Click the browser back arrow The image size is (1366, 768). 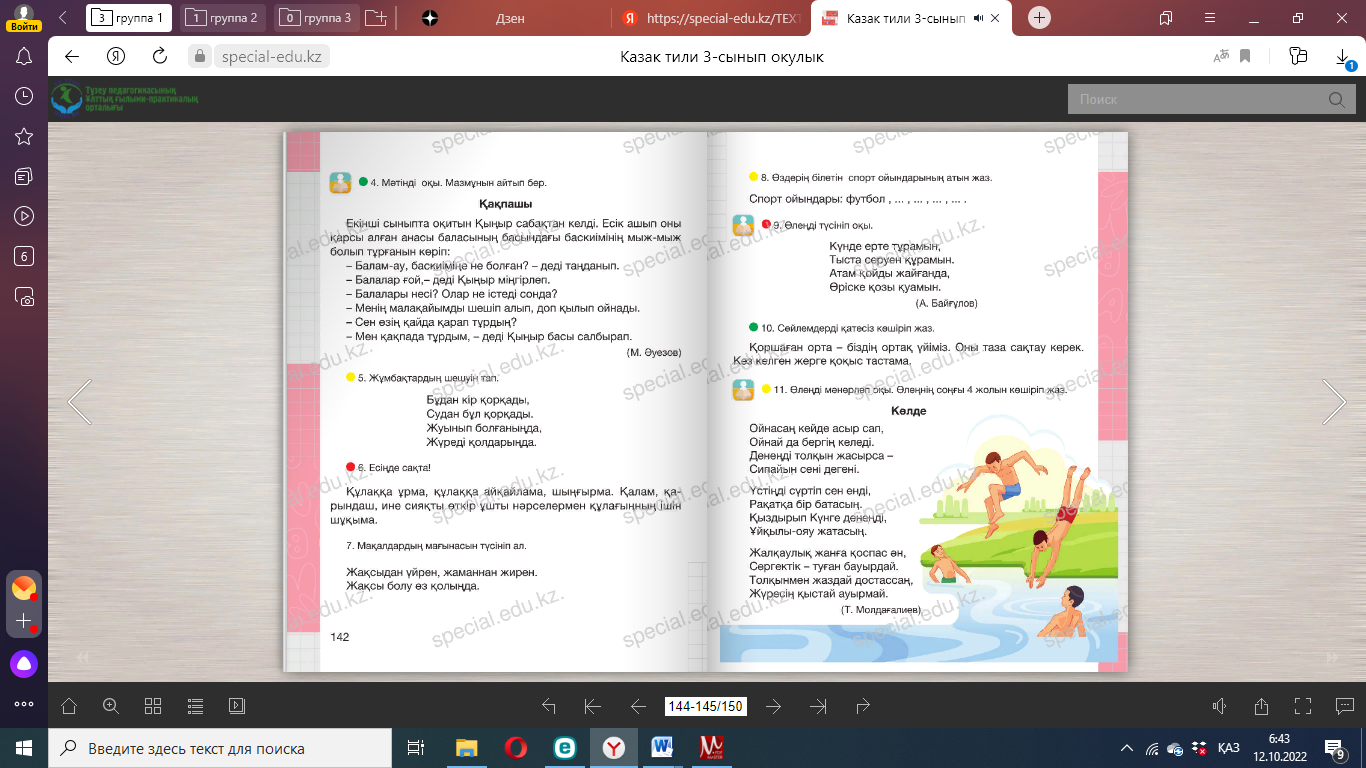72,56
